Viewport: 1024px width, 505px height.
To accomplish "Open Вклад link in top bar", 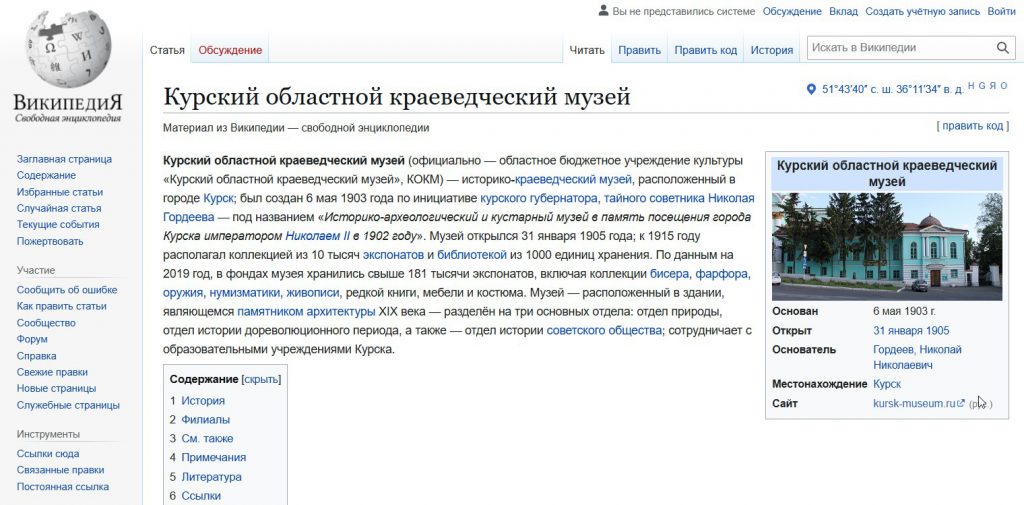I will click(843, 11).
